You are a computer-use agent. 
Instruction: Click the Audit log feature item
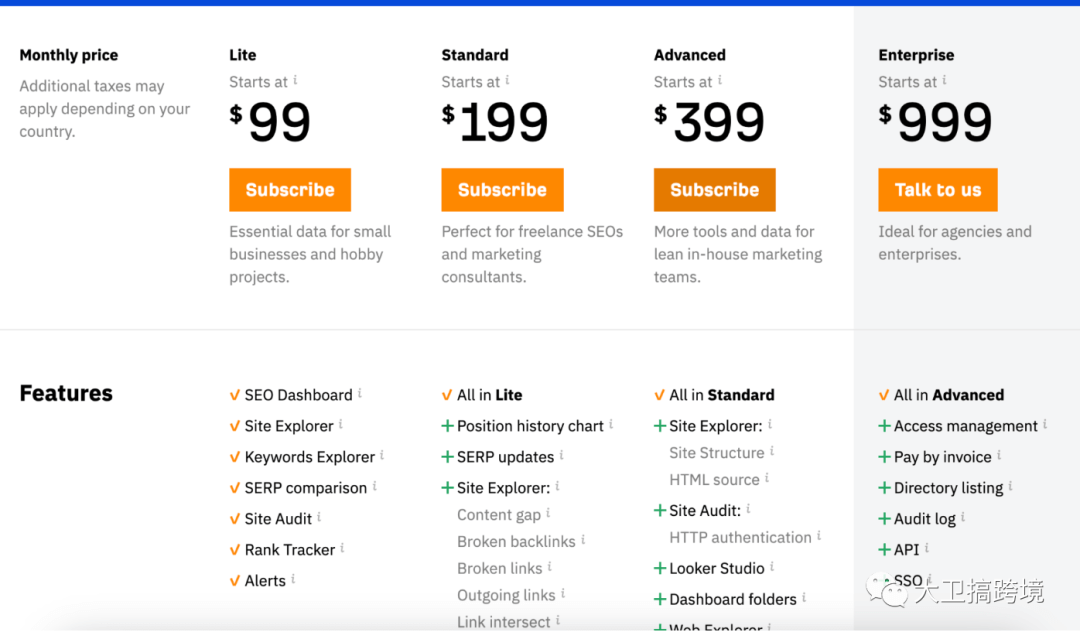(924, 518)
